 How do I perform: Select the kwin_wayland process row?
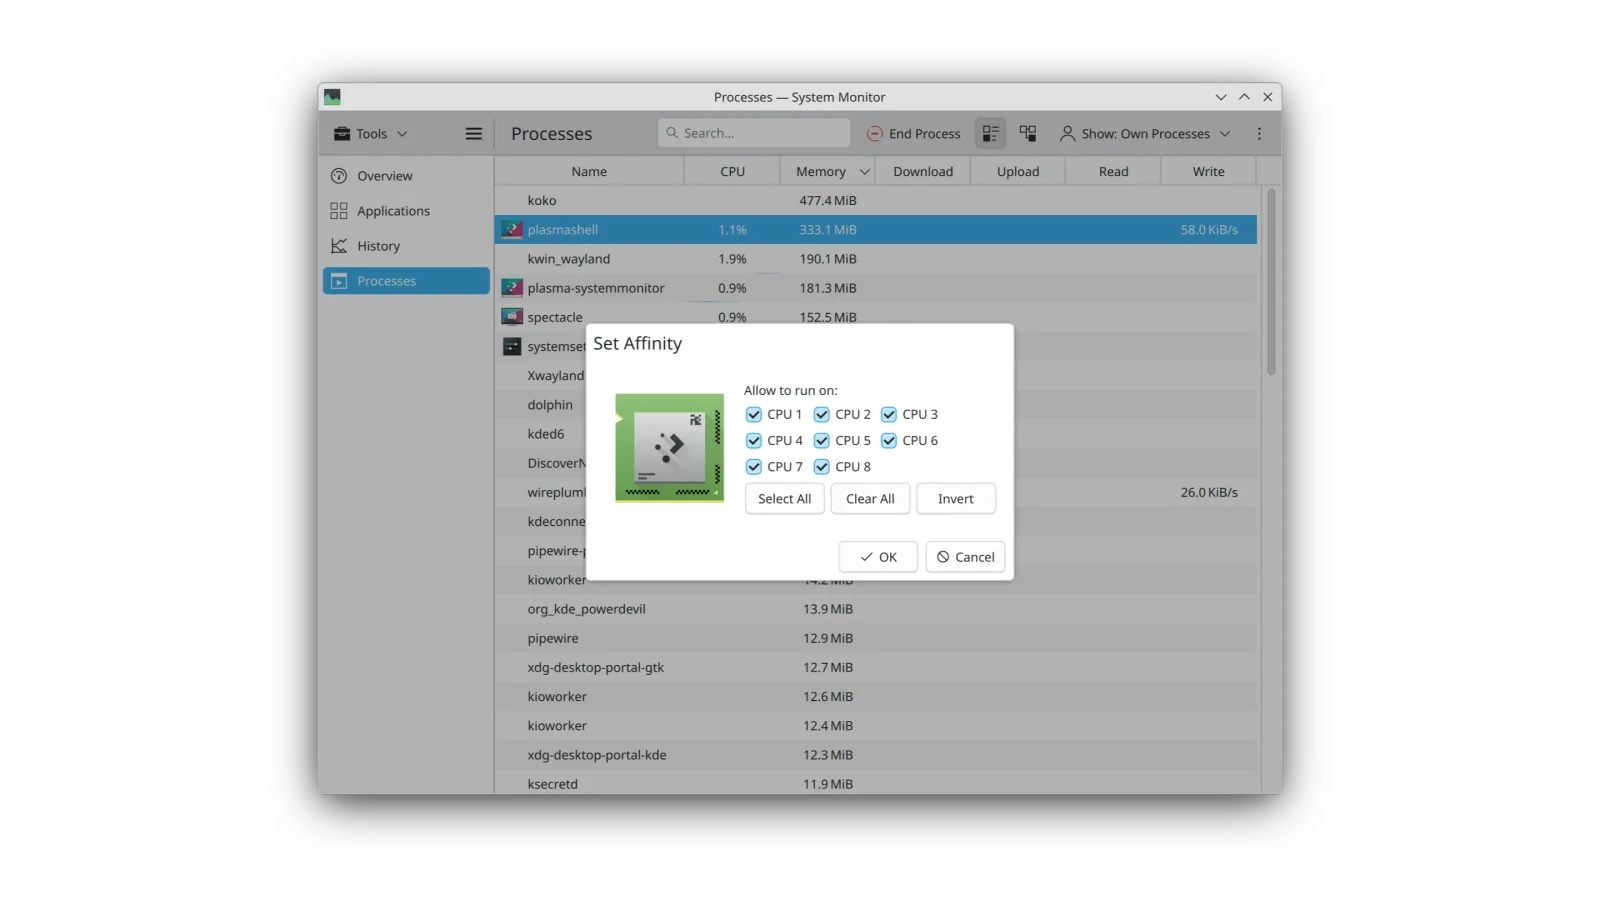pyautogui.click(x=876, y=259)
